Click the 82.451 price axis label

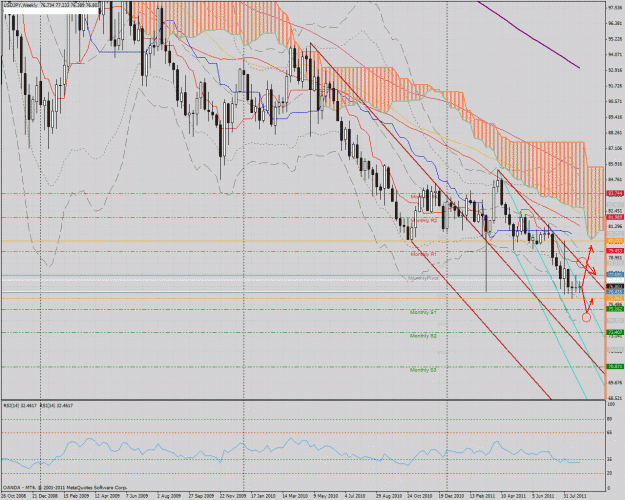615,211
